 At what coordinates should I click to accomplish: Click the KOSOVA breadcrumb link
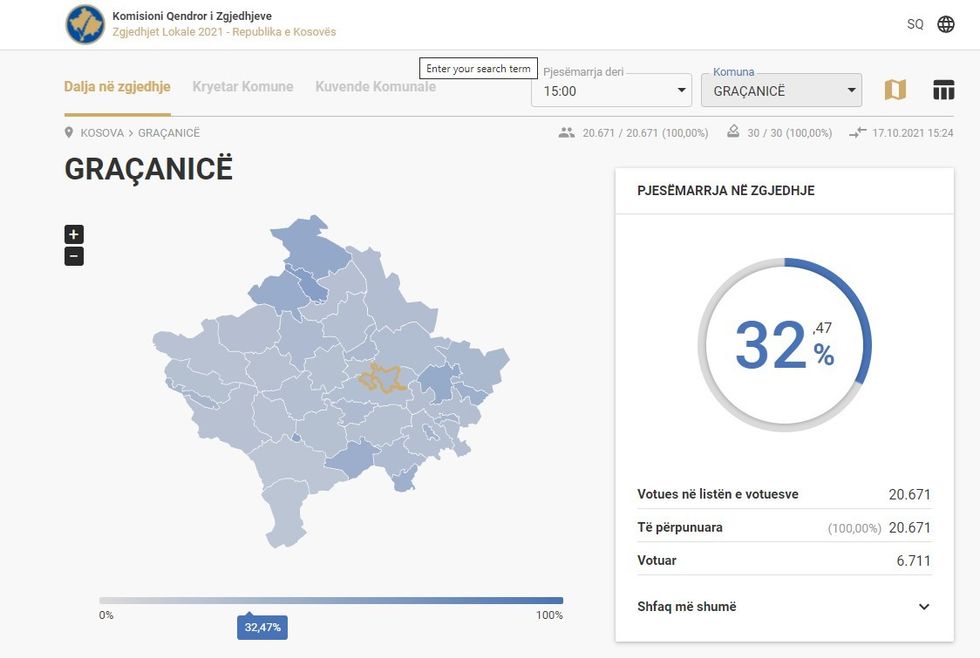(x=102, y=133)
